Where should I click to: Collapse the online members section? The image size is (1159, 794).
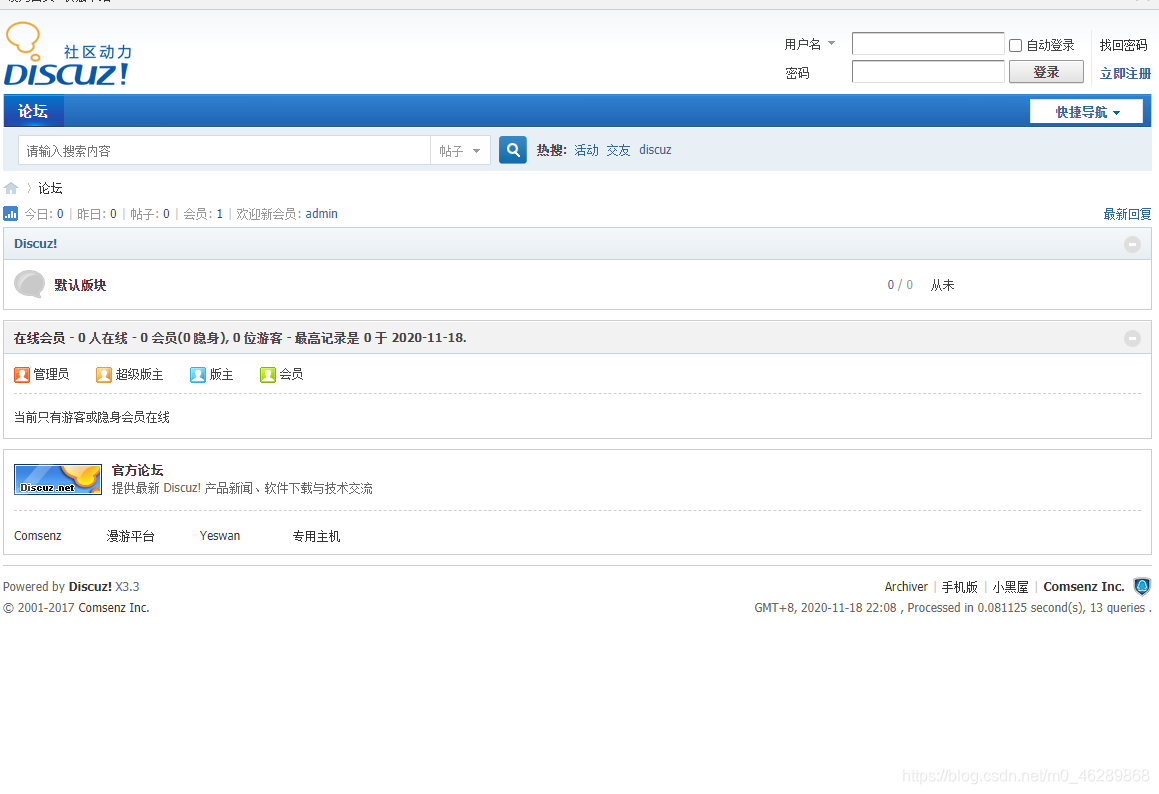click(x=1132, y=338)
